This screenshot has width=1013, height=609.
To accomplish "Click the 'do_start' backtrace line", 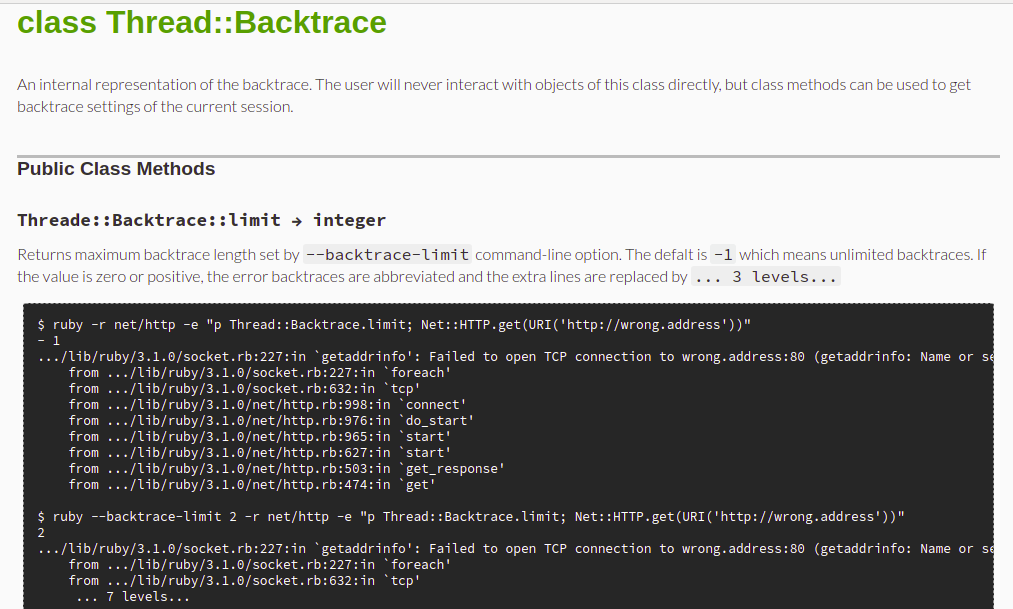I will pos(271,420).
